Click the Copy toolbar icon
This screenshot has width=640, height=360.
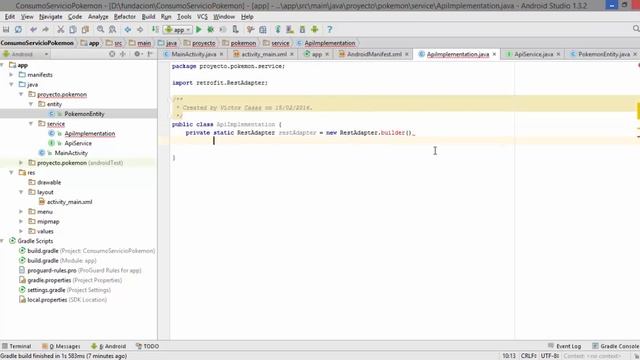click(73, 29)
